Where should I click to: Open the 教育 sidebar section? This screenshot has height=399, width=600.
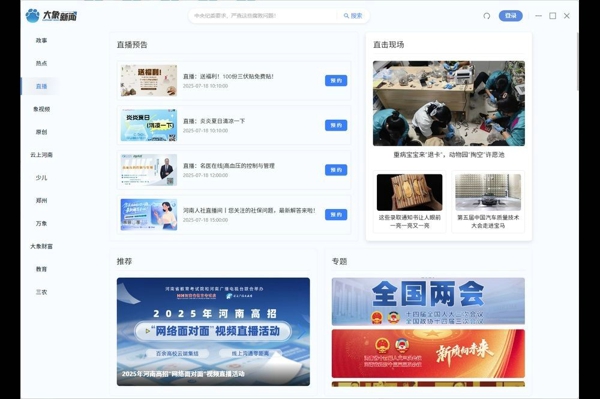tap(41, 269)
